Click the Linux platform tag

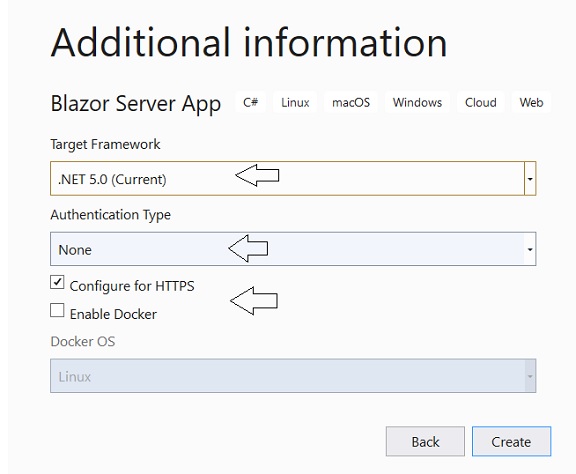coord(295,102)
